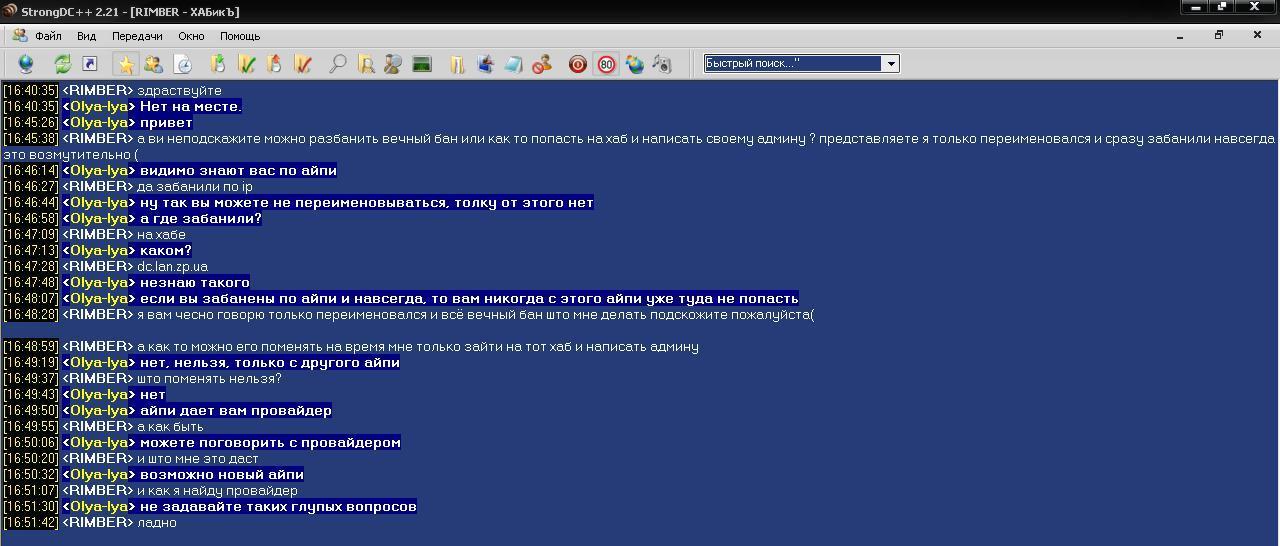The image size is (1280, 546).
Task: Click into the Быстрый поиск search field
Action: click(x=790, y=64)
